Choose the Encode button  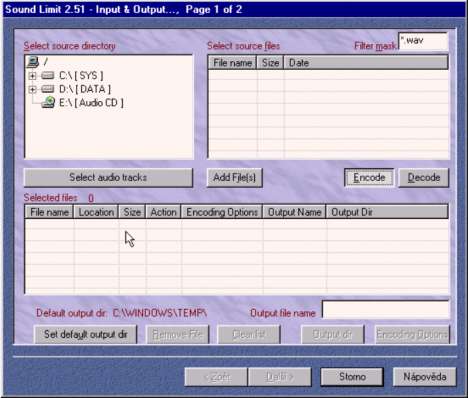pos(369,177)
